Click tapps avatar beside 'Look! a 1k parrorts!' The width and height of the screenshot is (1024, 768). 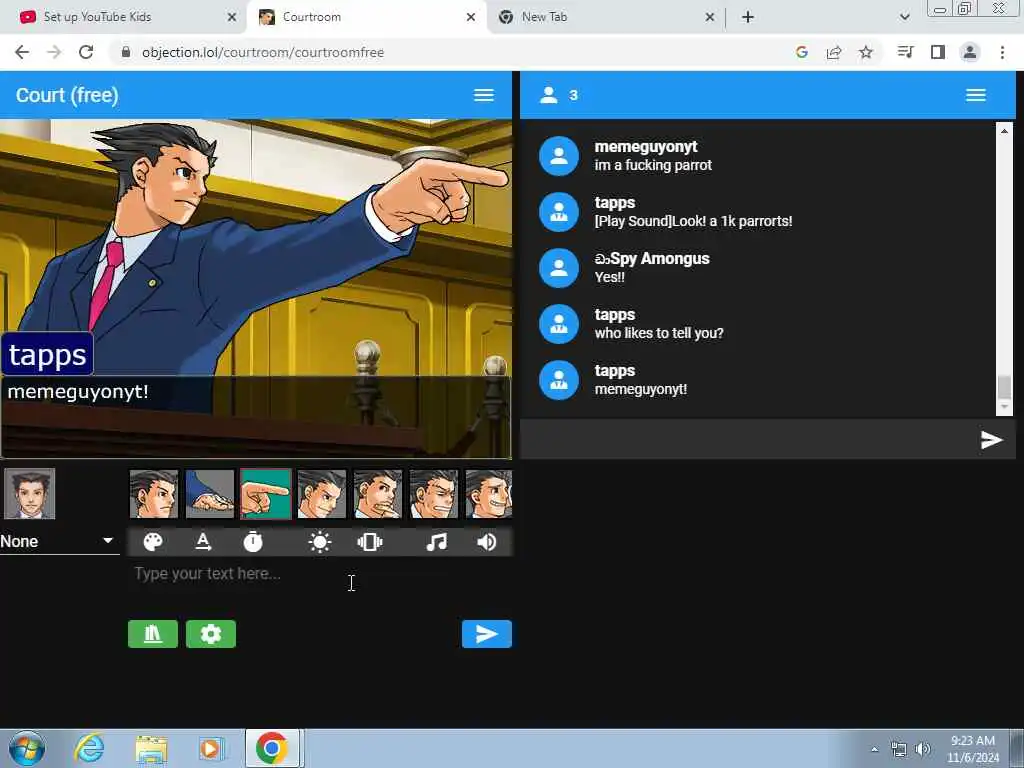(559, 212)
